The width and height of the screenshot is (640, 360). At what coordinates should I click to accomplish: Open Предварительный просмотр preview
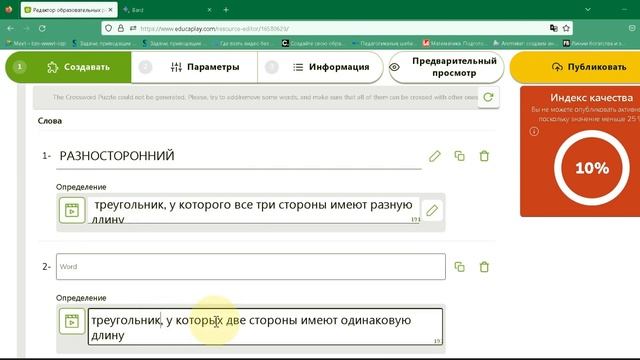pyautogui.click(x=446, y=67)
